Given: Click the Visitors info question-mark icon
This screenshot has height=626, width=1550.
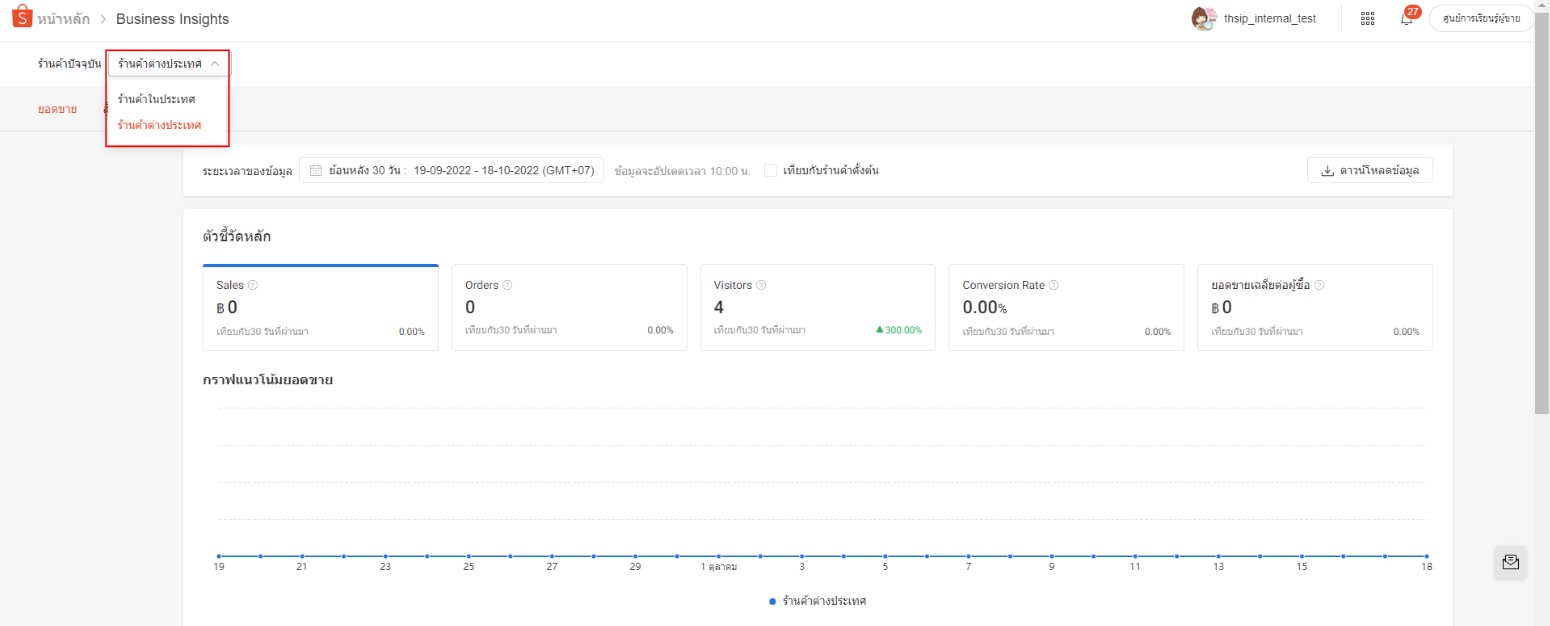Looking at the screenshot, I should point(761,285).
